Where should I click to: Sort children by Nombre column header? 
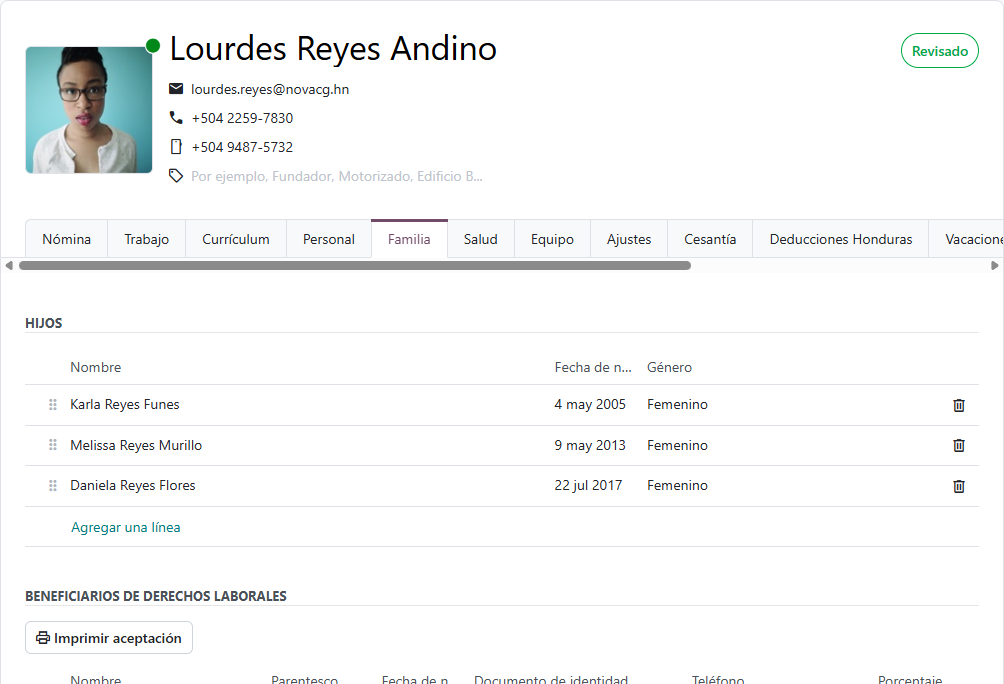[x=95, y=367]
